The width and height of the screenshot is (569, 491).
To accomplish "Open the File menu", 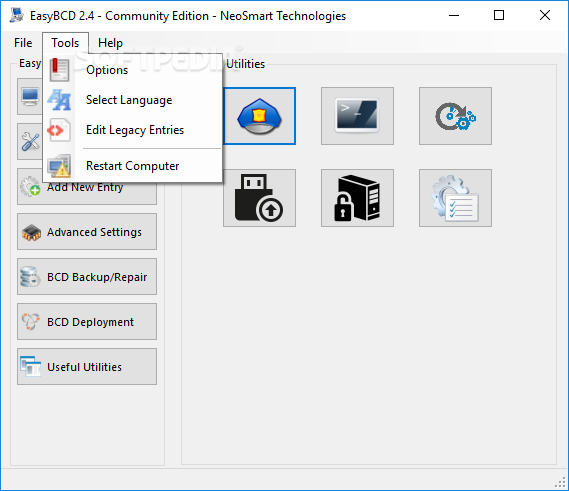I will point(23,43).
